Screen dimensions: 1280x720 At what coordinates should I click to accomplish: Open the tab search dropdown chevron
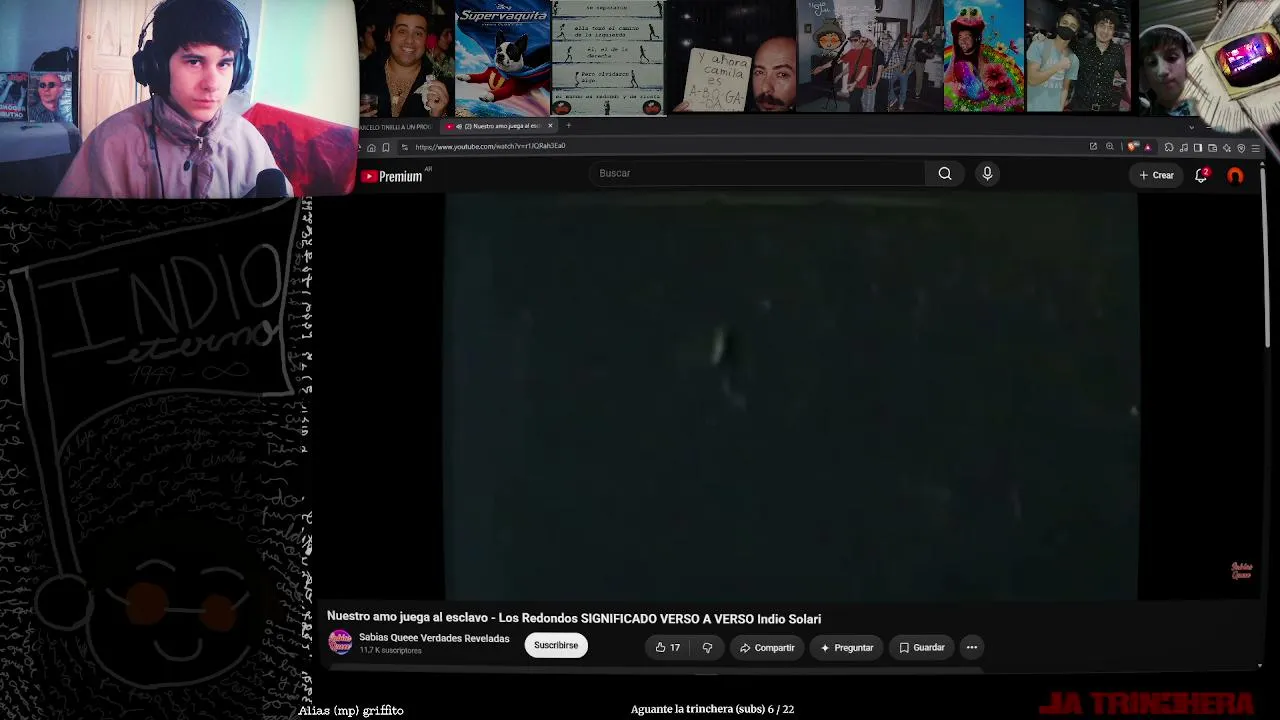(x=1191, y=127)
